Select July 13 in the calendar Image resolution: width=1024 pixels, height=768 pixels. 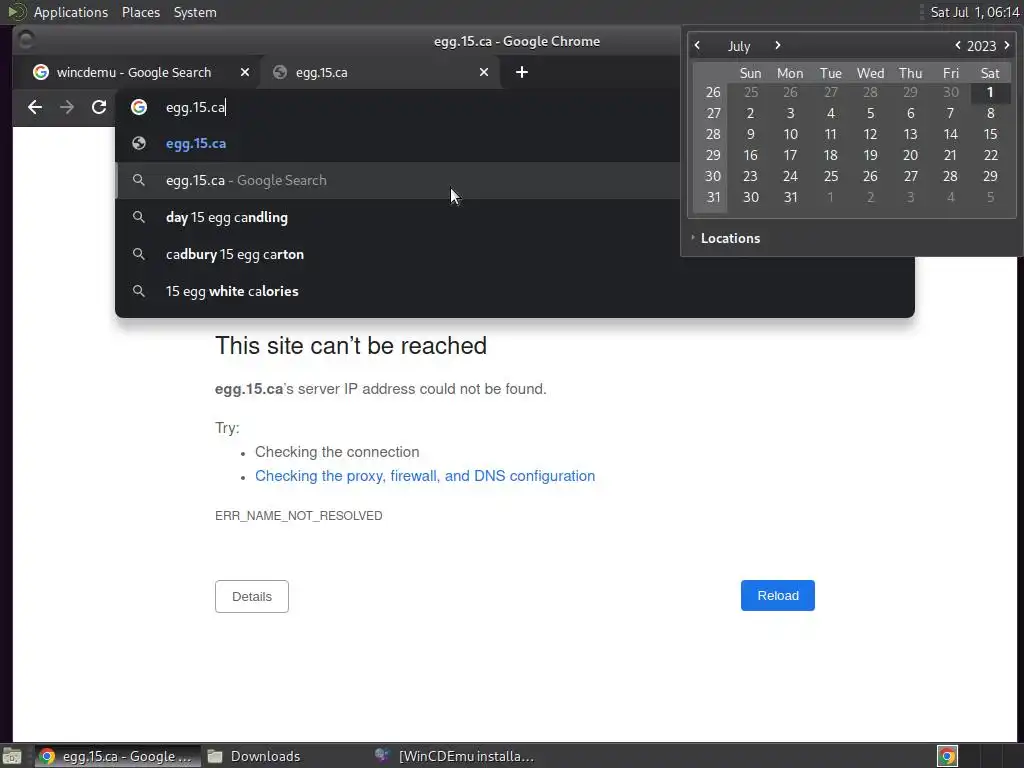pos(910,134)
